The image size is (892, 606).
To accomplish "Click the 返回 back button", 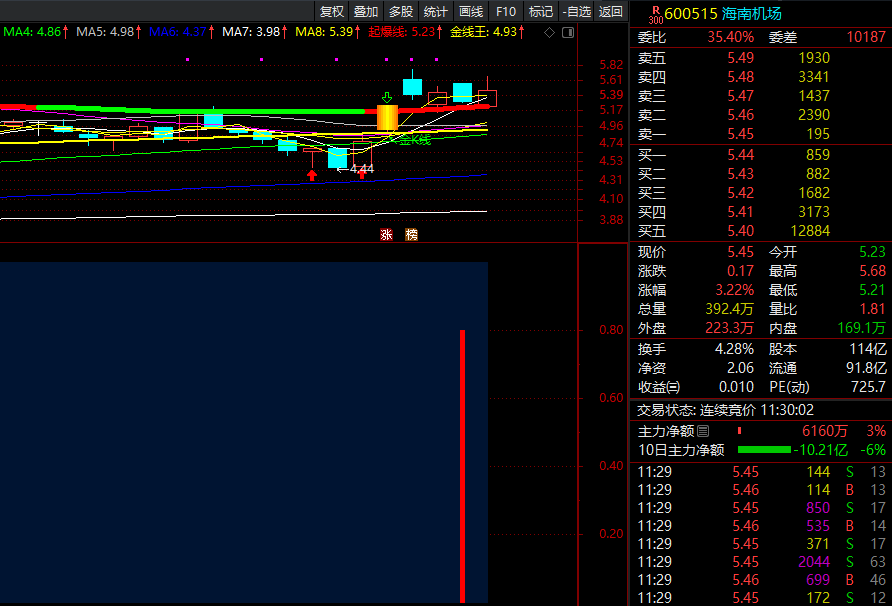I will coord(610,12).
